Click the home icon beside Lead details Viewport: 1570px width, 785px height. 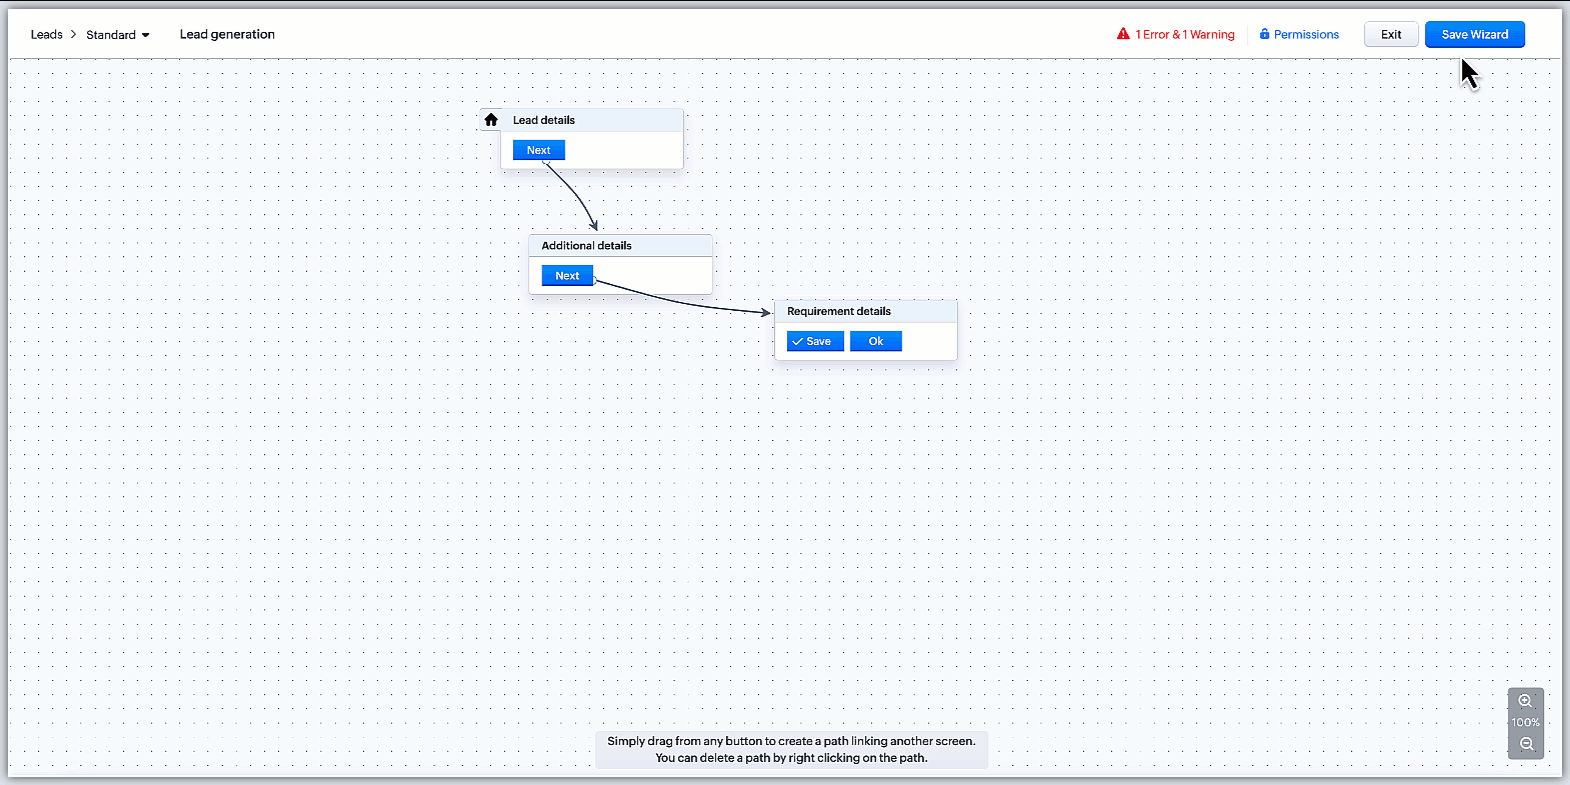pos(491,120)
